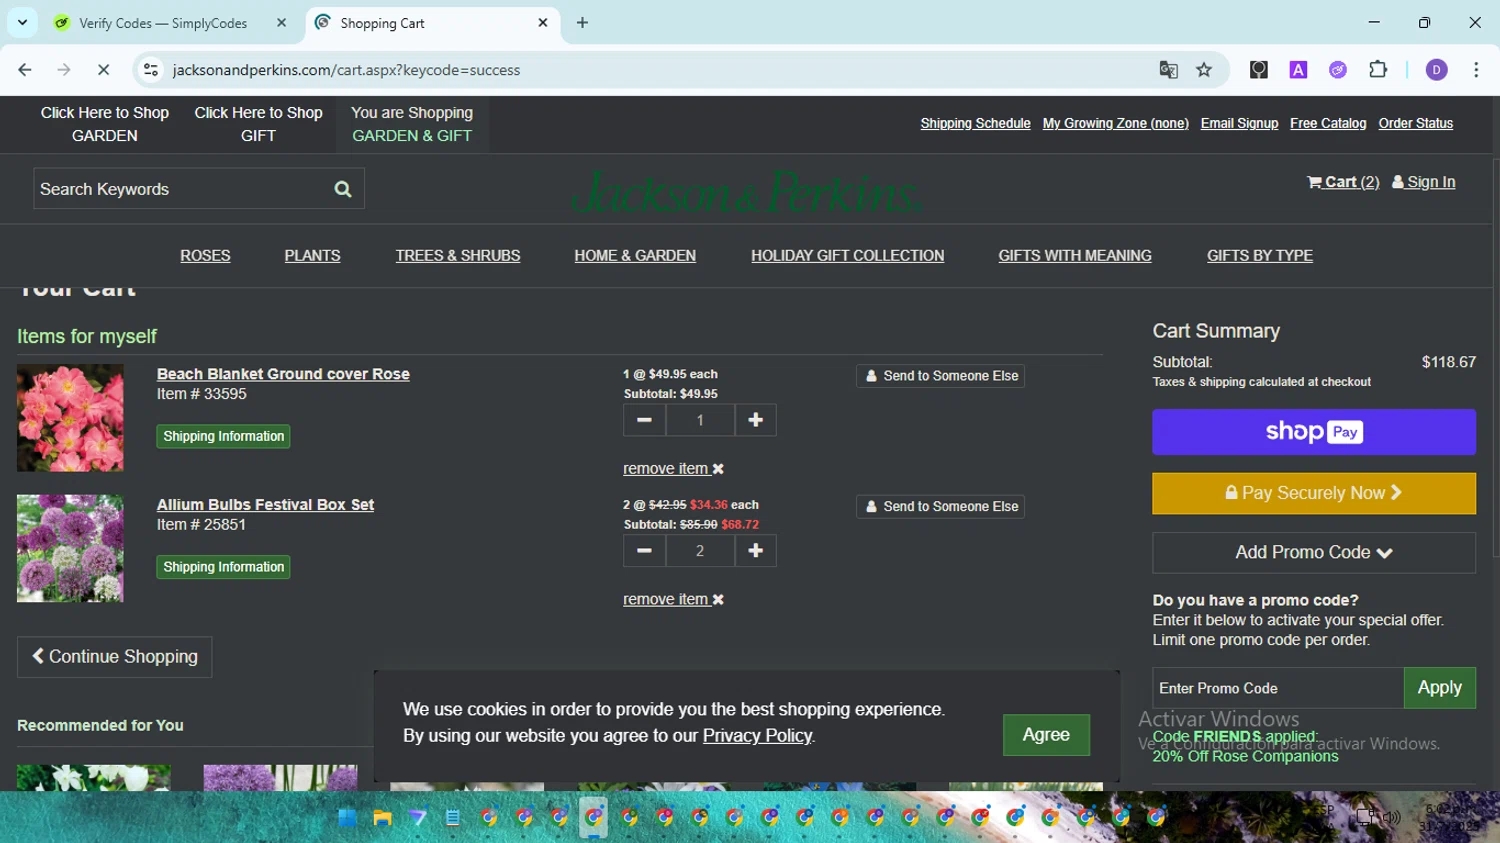Image resolution: width=1500 pixels, height=843 pixels.
Task: Click the page vertical scrollbar
Action: coord(1495,358)
